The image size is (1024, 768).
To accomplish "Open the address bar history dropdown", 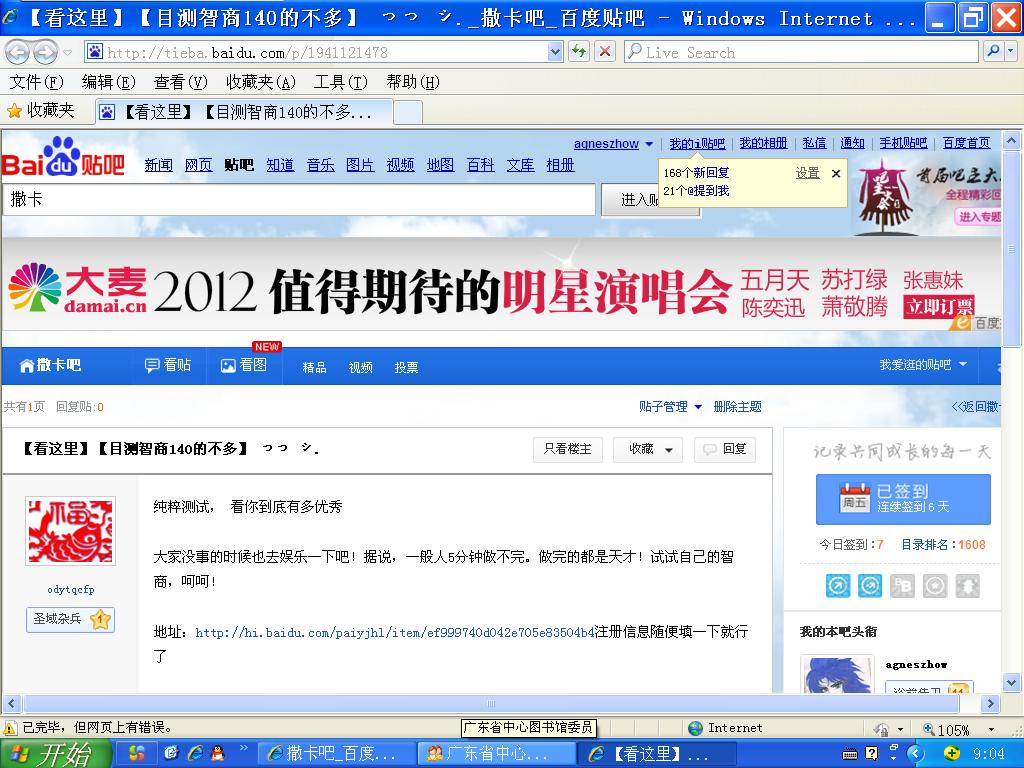I will coord(555,52).
